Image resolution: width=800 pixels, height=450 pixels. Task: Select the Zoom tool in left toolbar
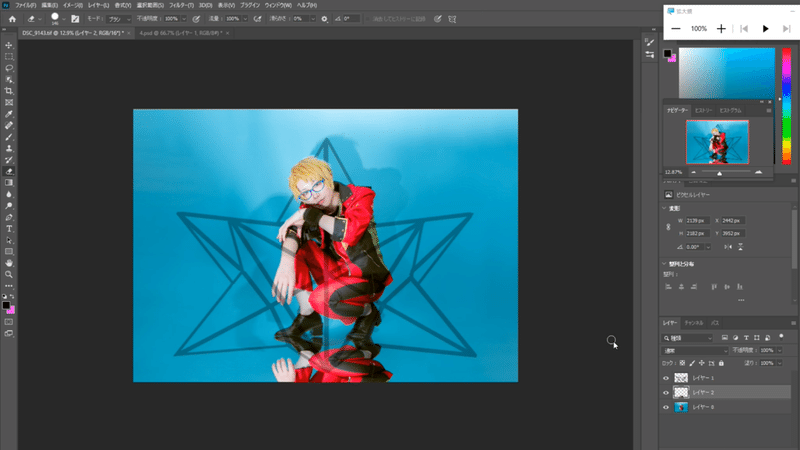(9, 274)
